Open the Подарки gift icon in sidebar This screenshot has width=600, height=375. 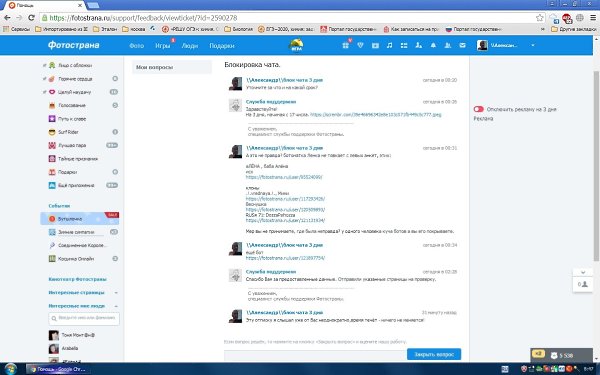tap(52, 172)
